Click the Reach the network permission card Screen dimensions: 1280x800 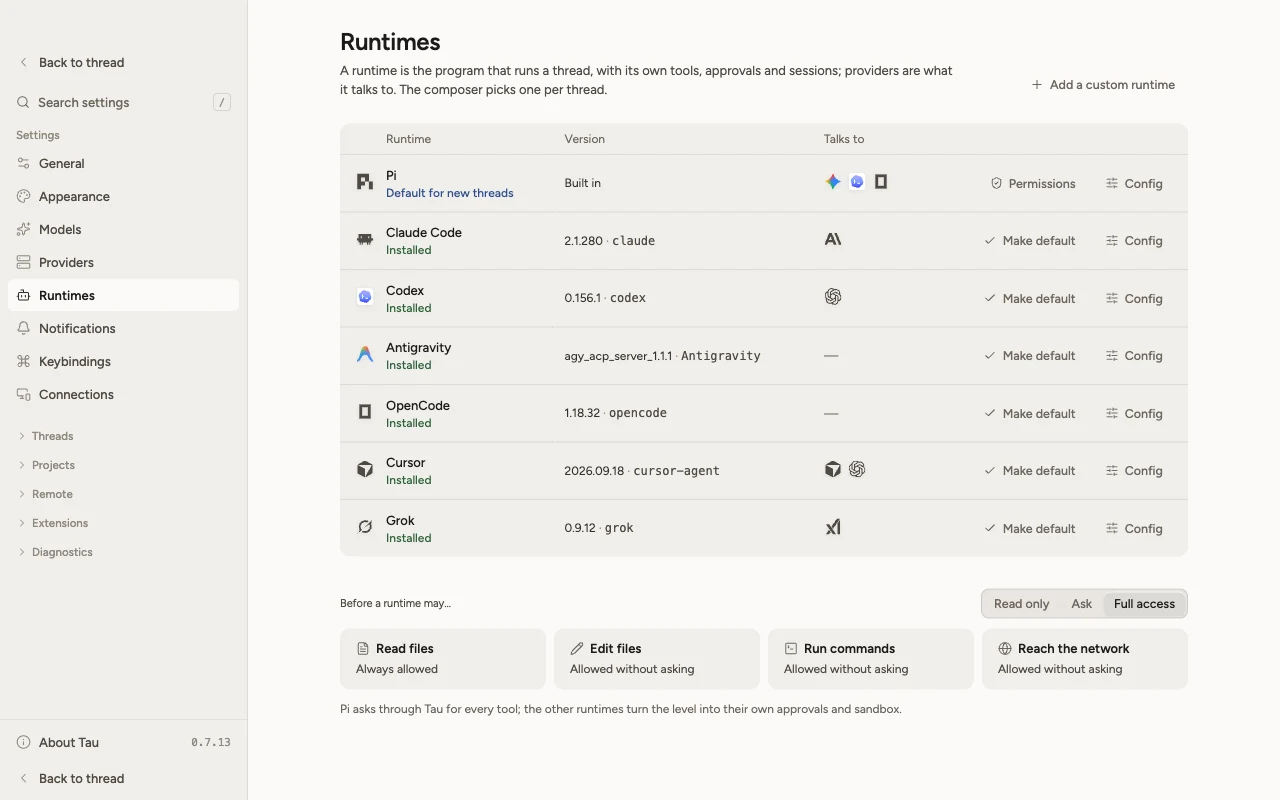(1085, 659)
